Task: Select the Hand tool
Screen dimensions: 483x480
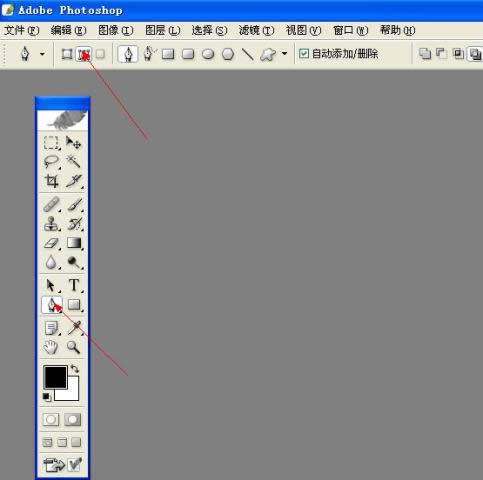Action: click(51, 347)
